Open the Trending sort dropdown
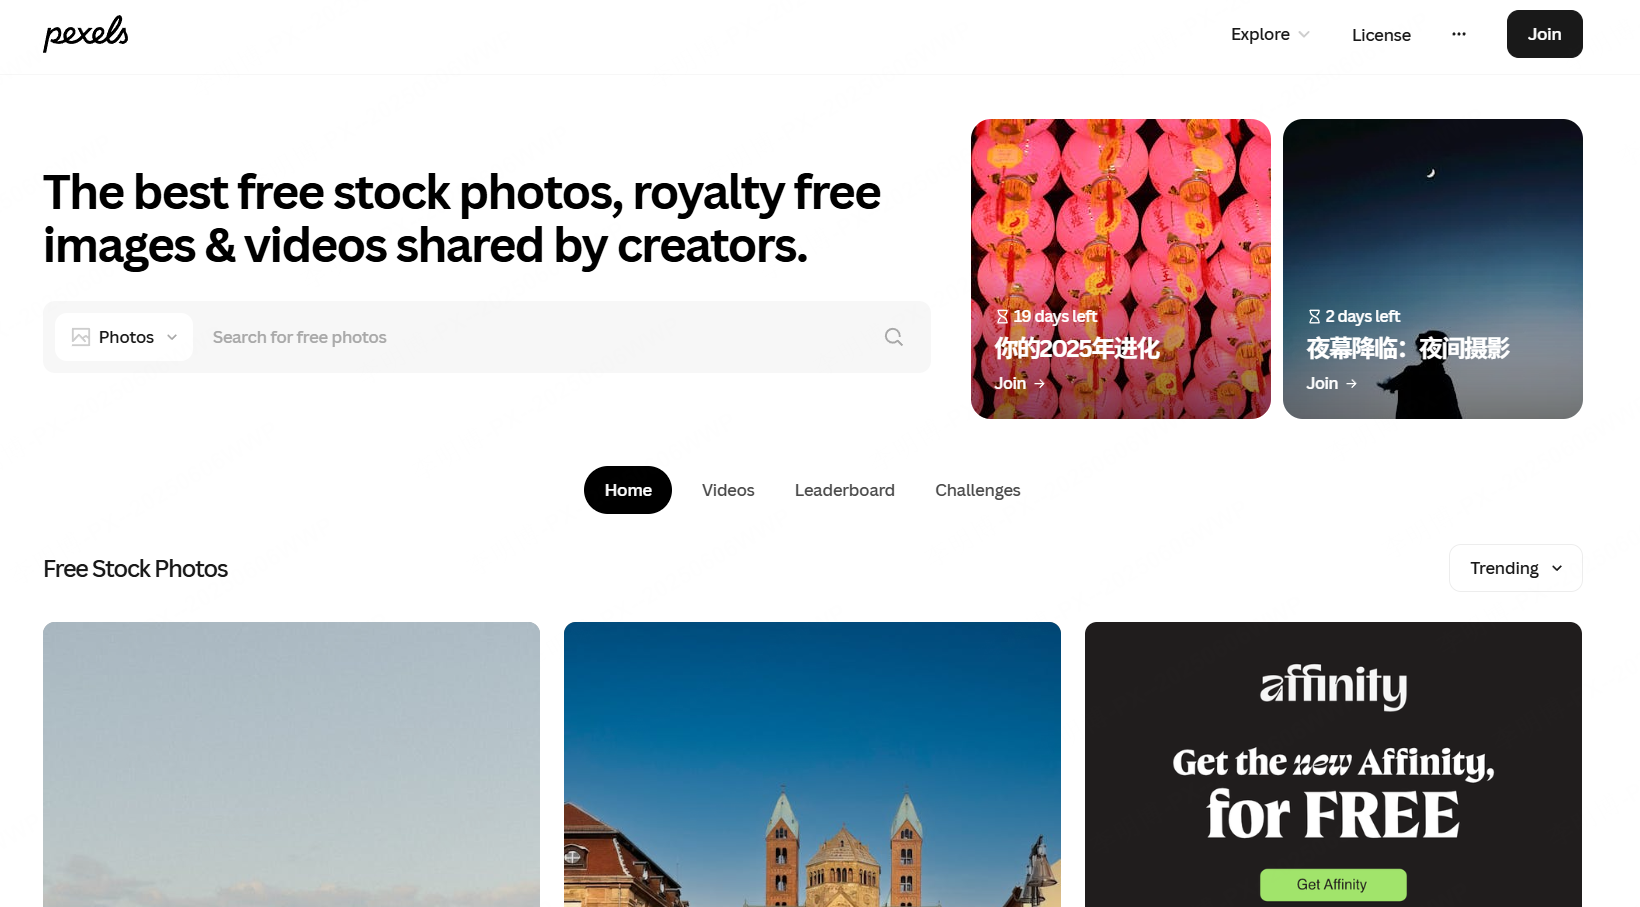This screenshot has width=1640, height=907. [1516, 568]
